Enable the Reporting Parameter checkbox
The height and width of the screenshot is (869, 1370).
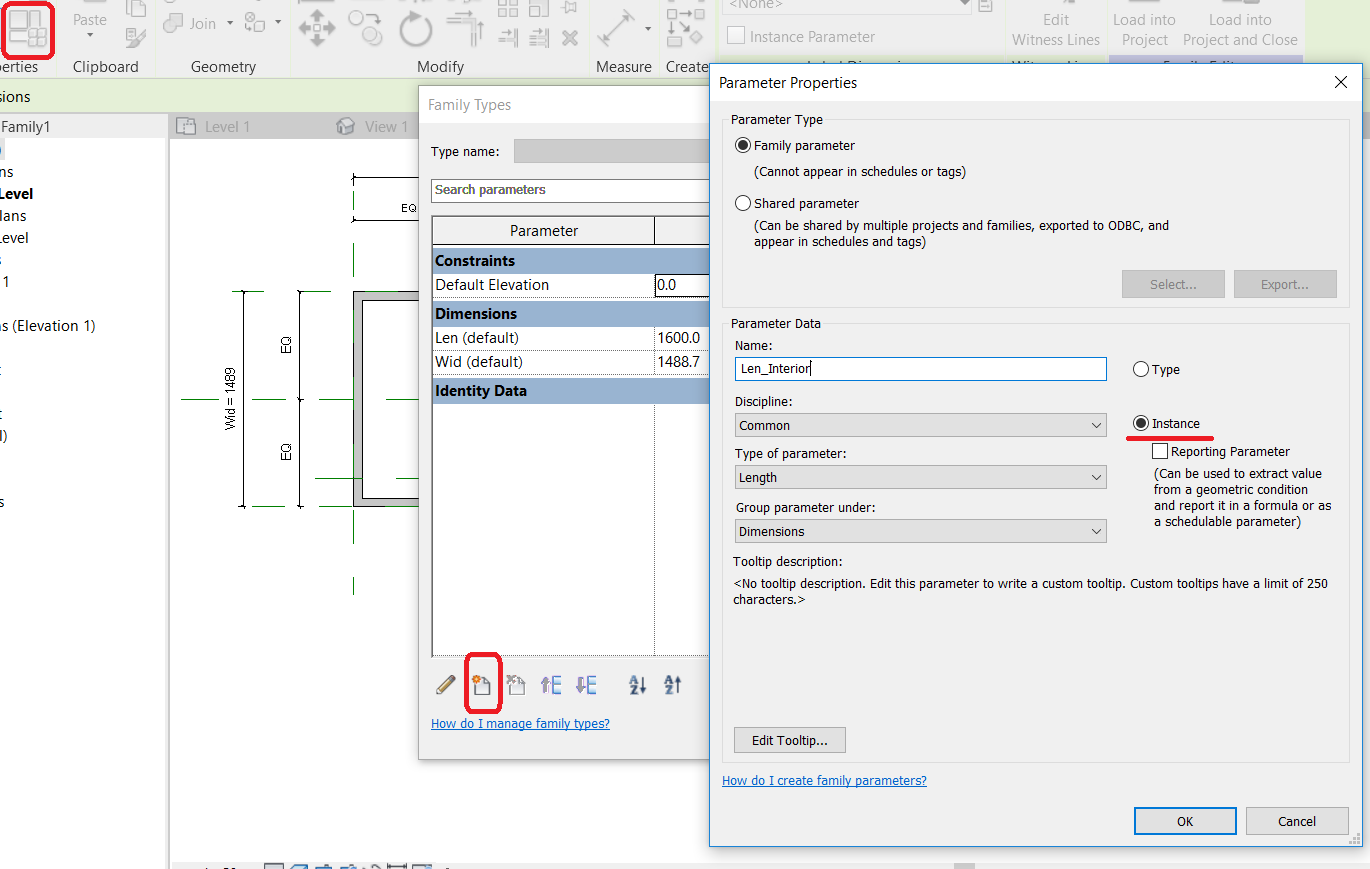(x=1160, y=451)
